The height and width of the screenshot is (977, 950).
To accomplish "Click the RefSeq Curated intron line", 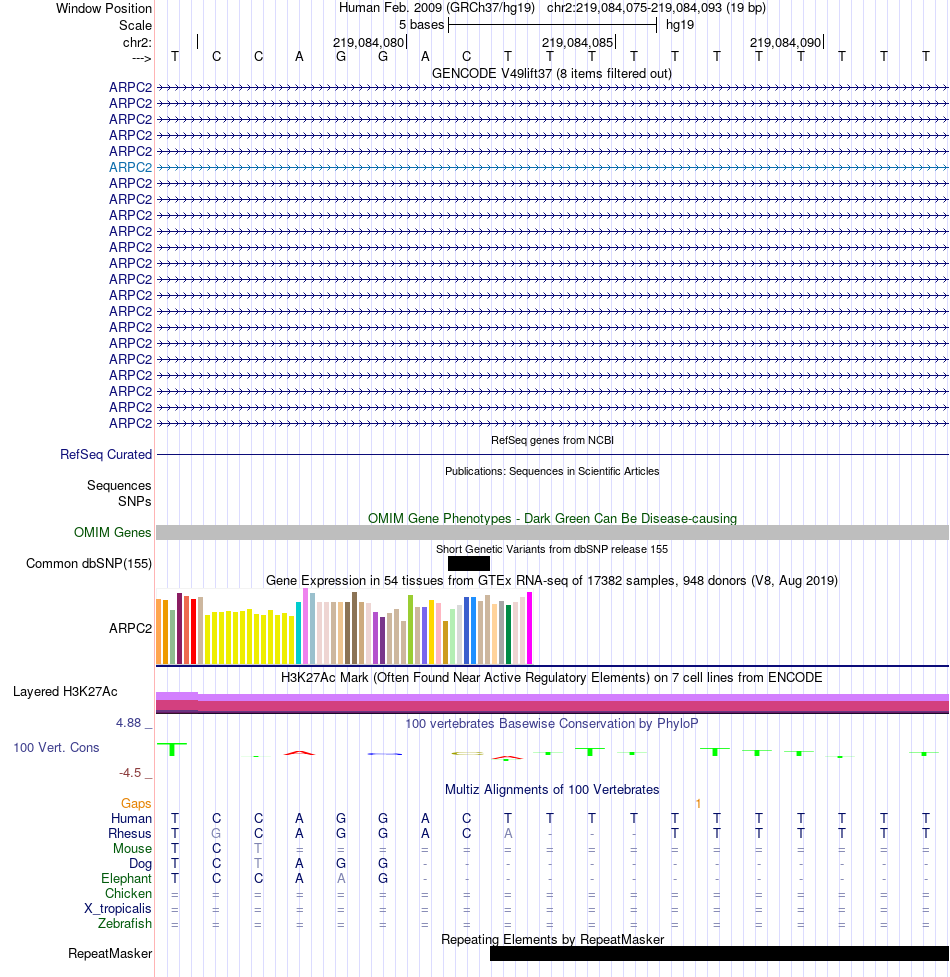I will [x=552, y=454].
